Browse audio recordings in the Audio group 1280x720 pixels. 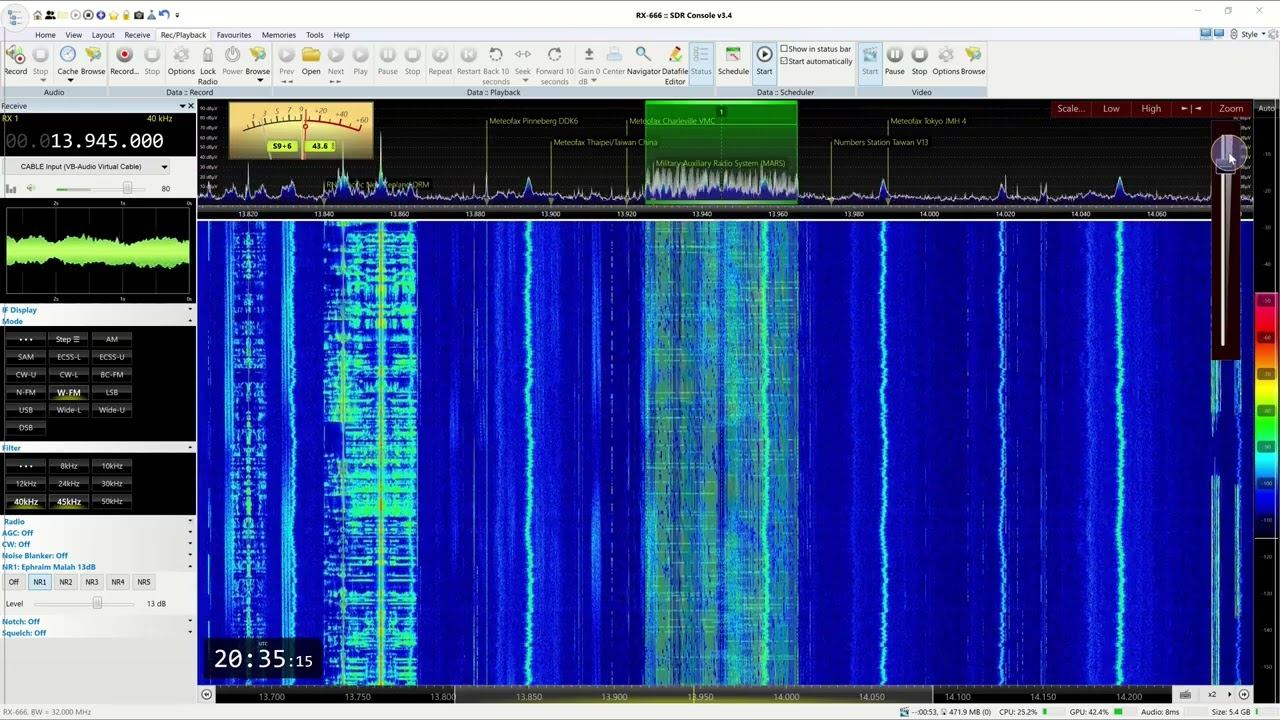(x=93, y=60)
